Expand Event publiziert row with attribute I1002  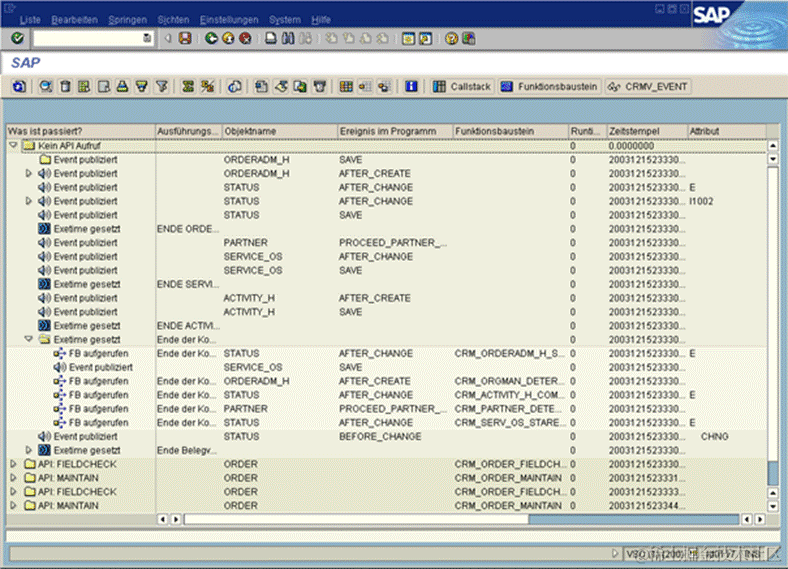click(29, 201)
